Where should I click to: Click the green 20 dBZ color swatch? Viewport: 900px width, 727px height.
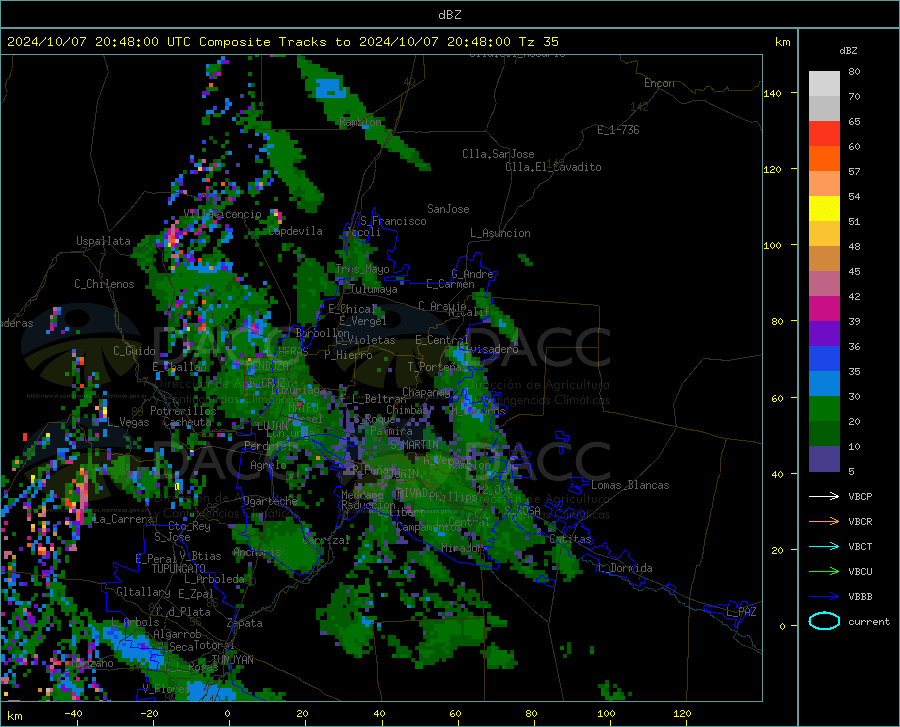[x=824, y=409]
